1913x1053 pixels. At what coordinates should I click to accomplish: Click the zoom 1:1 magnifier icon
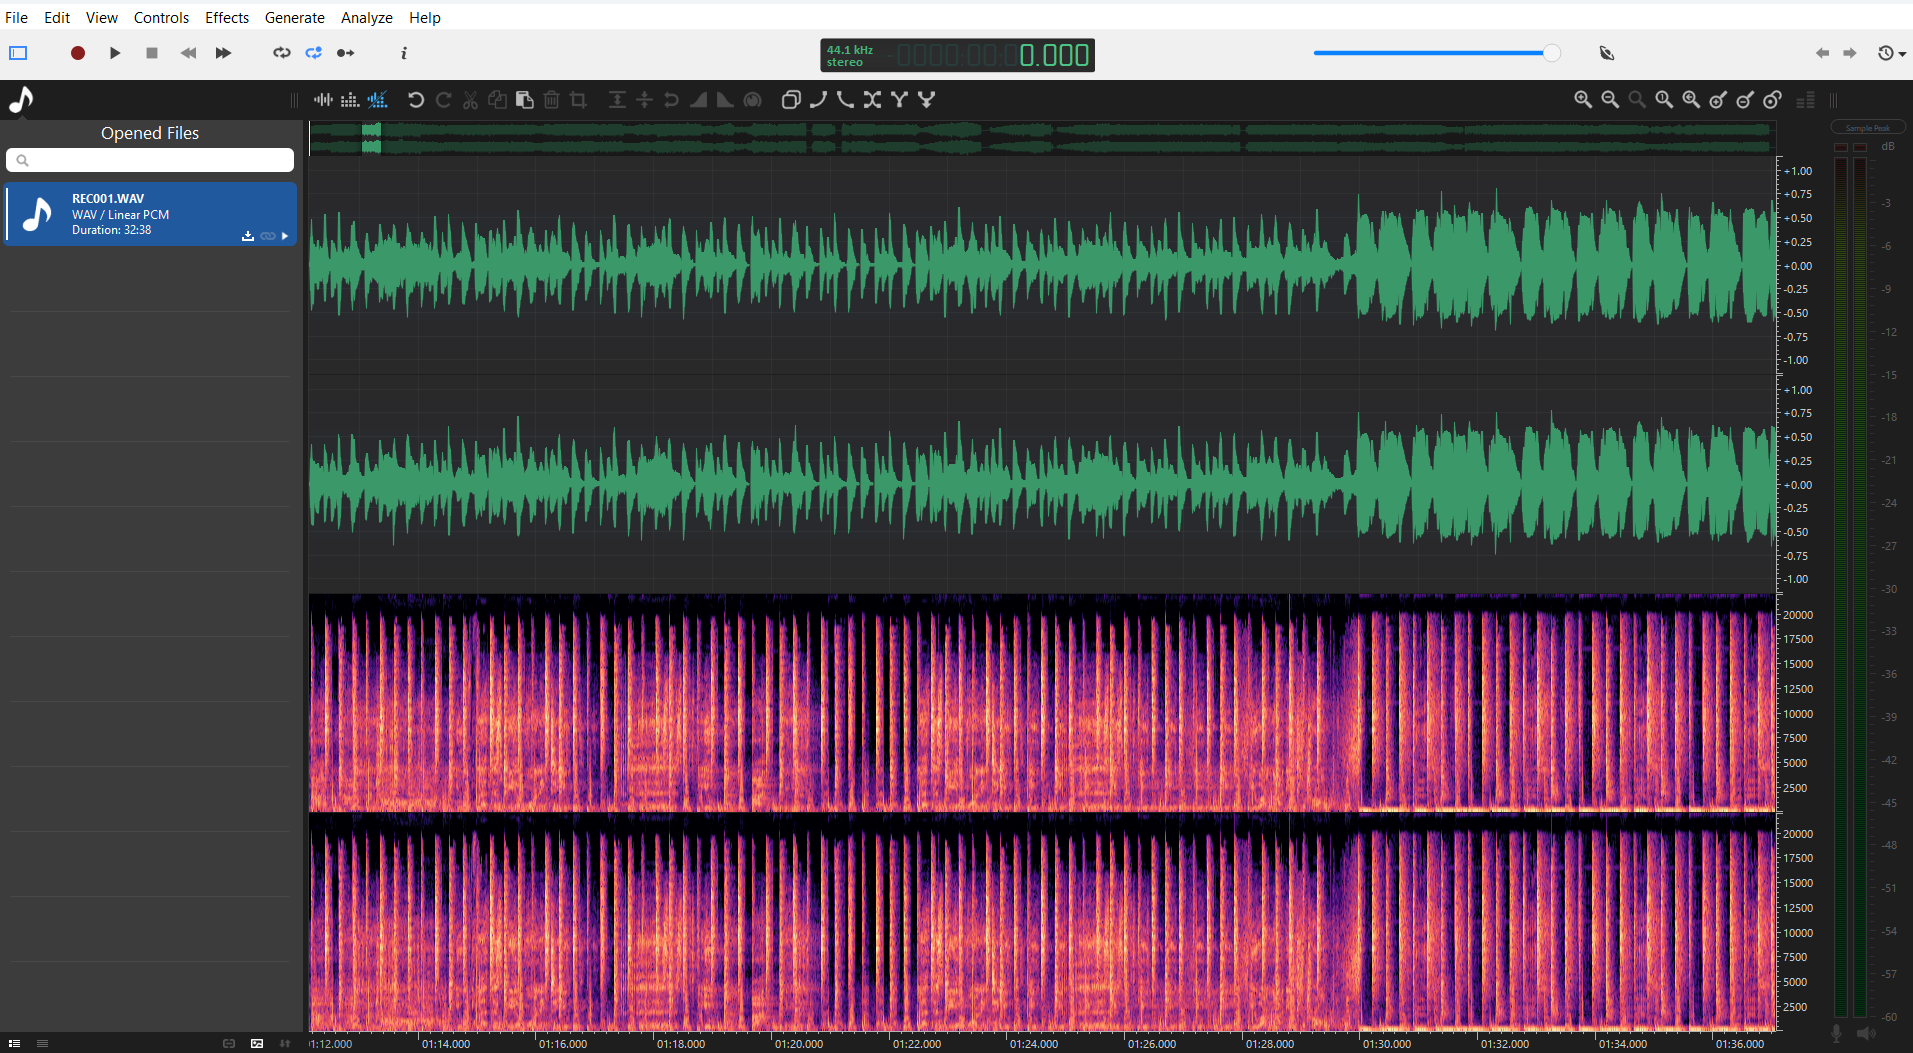tap(1664, 100)
